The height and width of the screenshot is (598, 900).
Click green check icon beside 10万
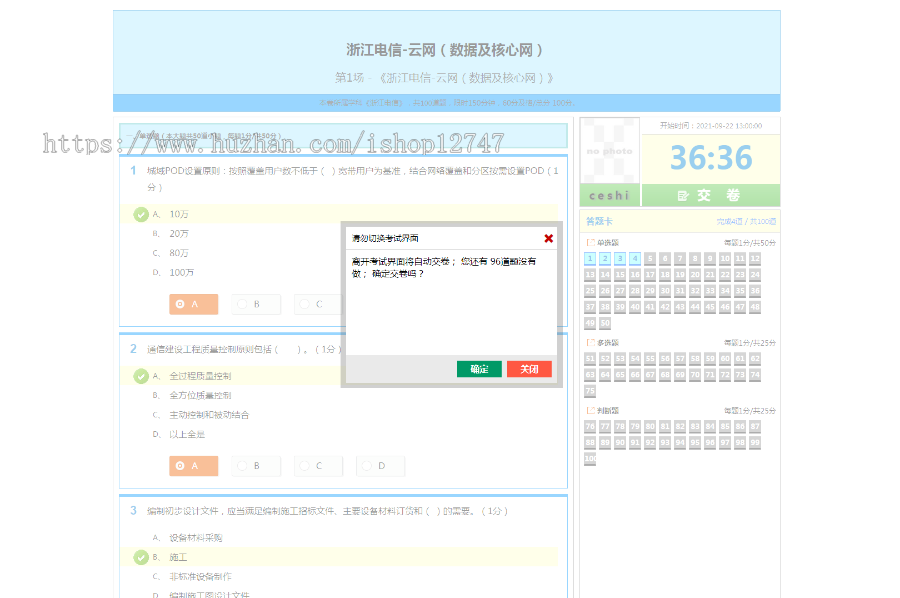[x=141, y=215]
